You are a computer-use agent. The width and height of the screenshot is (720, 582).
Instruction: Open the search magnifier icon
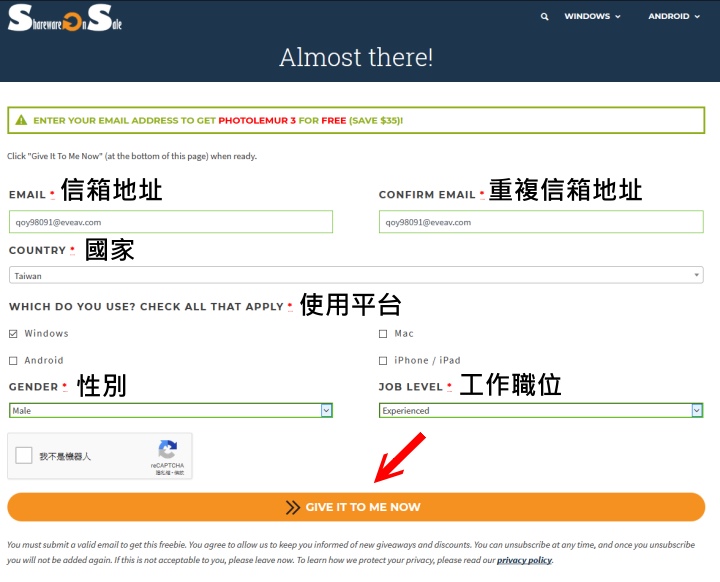click(x=544, y=17)
